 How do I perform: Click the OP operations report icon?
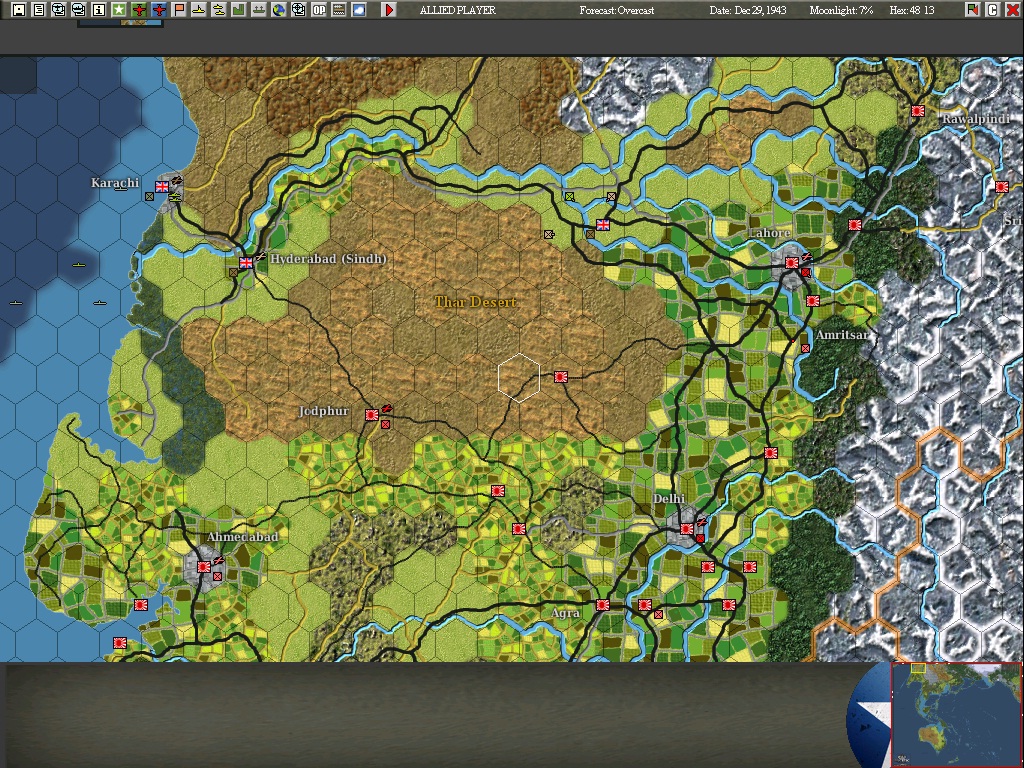pyautogui.click(x=319, y=10)
